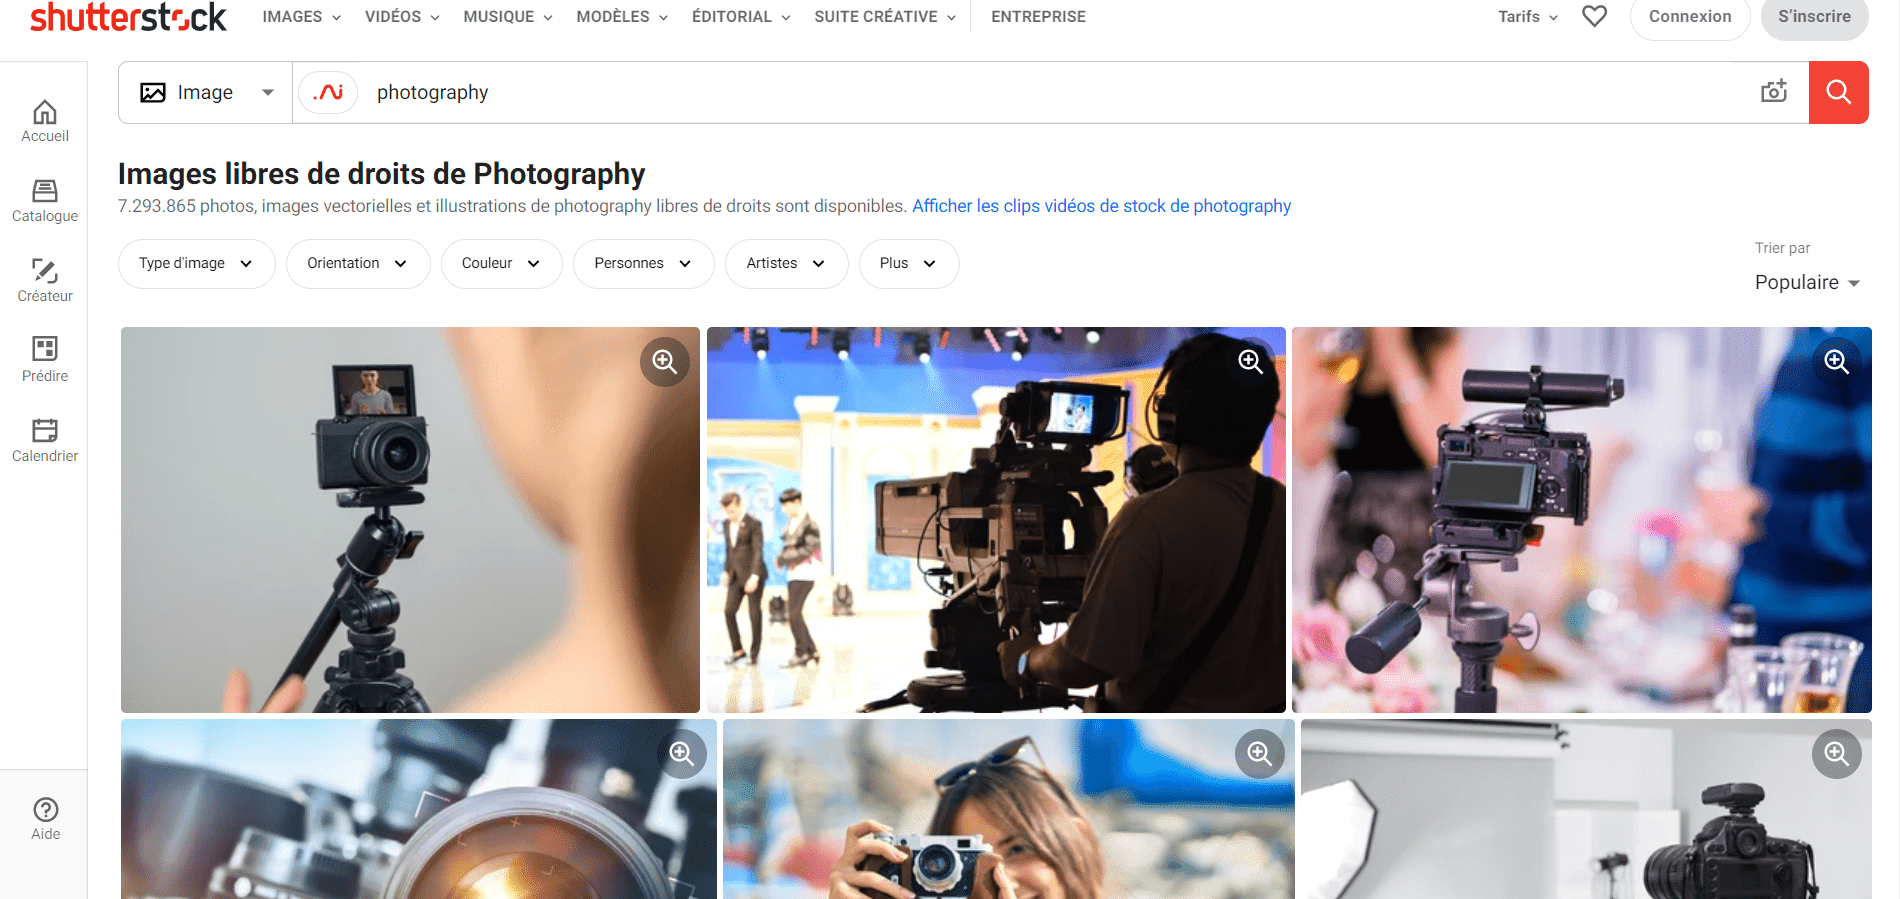Viewport: 1900px width, 899px height.
Task: Open the Accueil home sidebar icon
Action: [45, 122]
